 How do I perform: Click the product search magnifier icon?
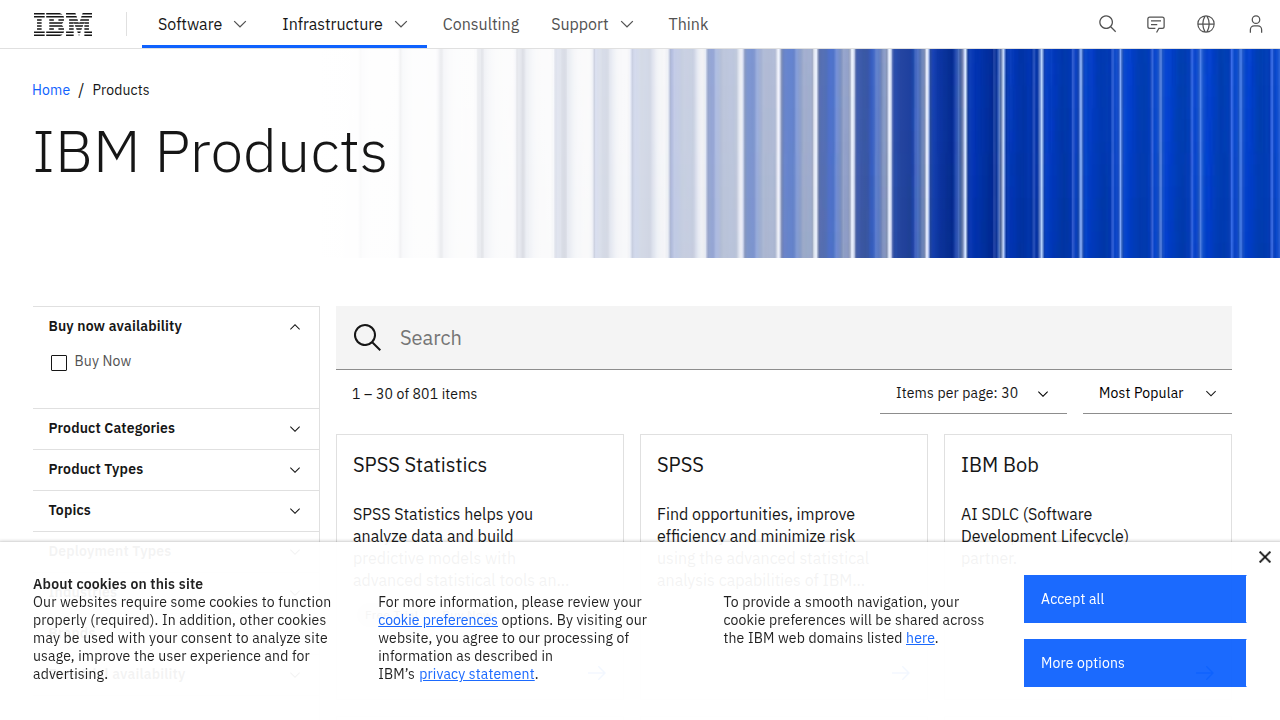367,338
